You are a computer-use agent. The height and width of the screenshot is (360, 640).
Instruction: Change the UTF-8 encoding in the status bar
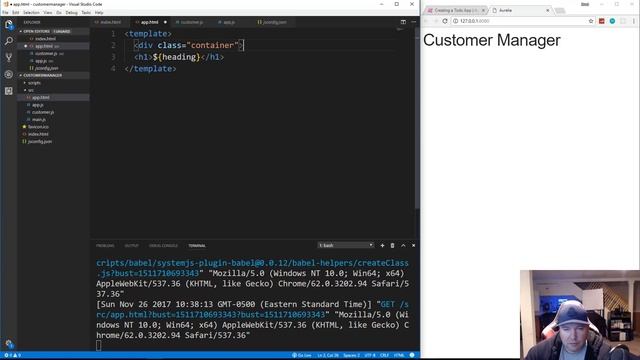point(370,356)
